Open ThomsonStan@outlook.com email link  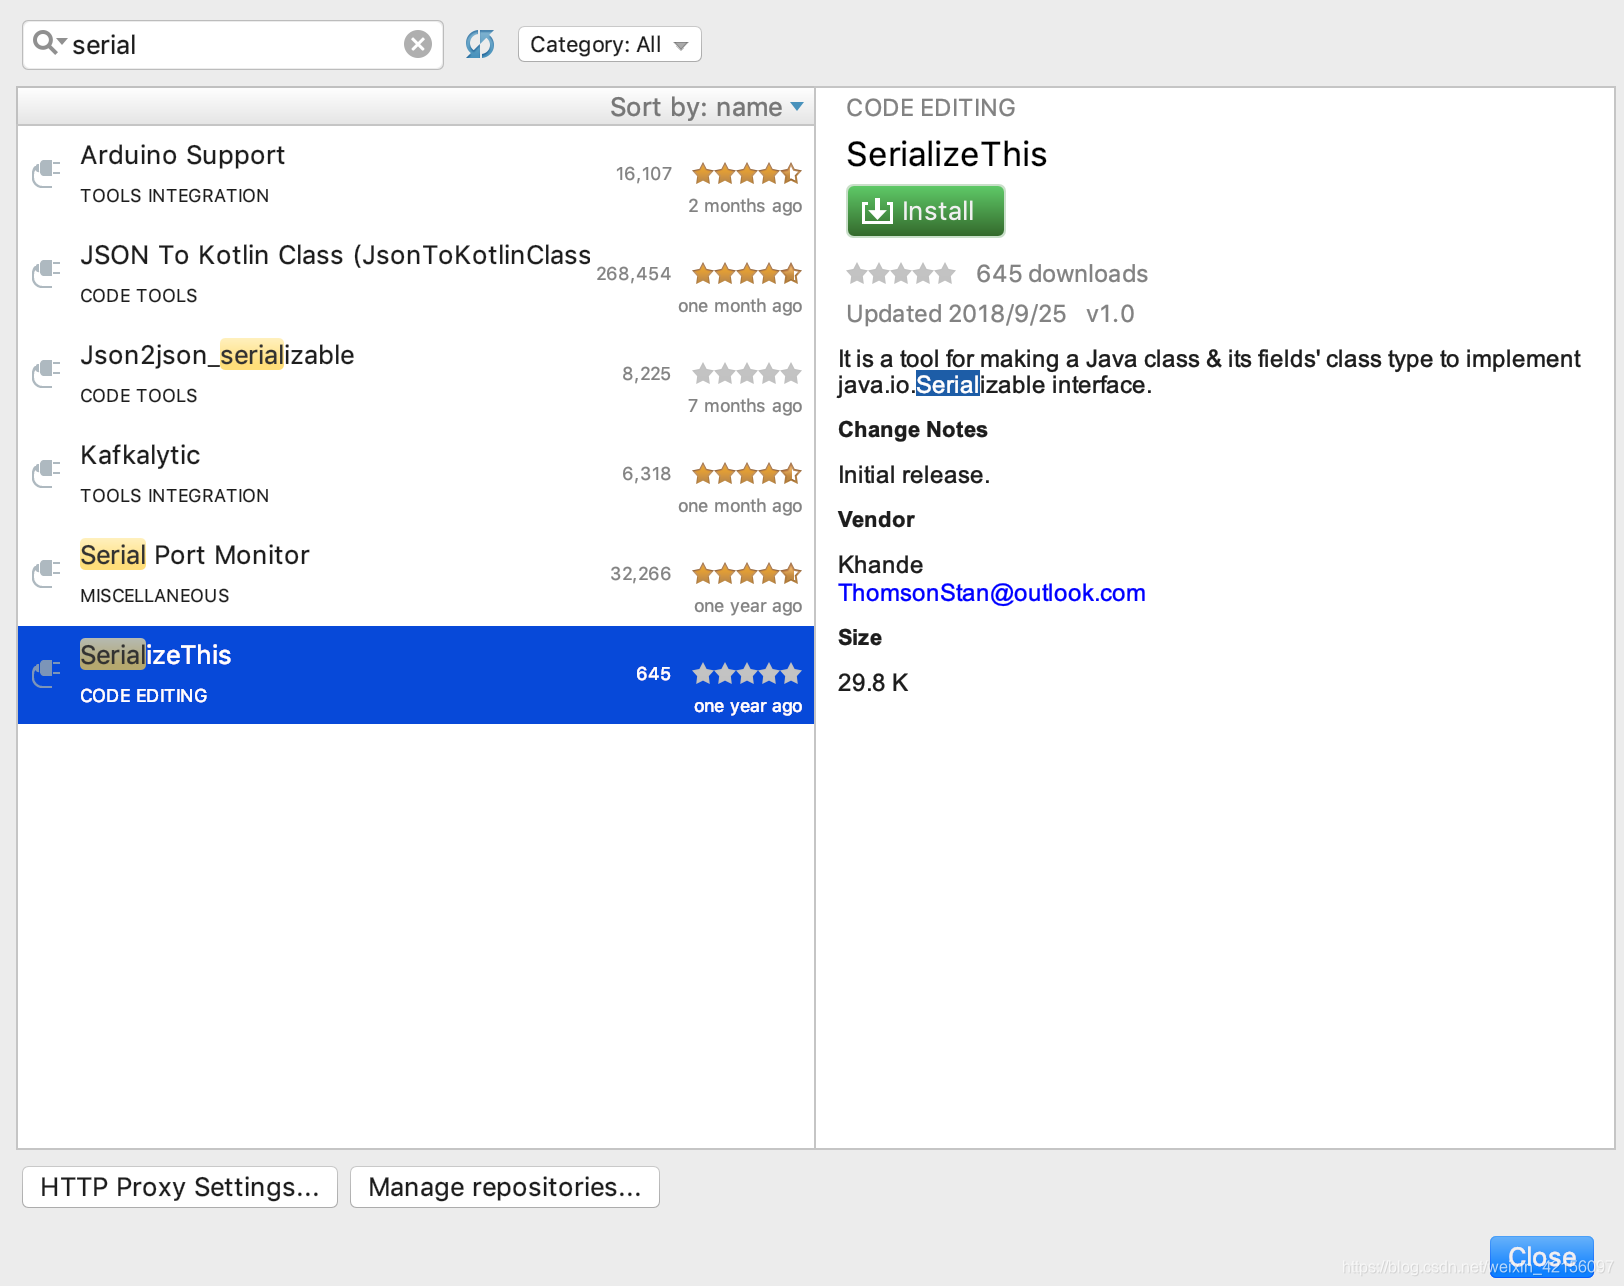pyautogui.click(x=992, y=593)
